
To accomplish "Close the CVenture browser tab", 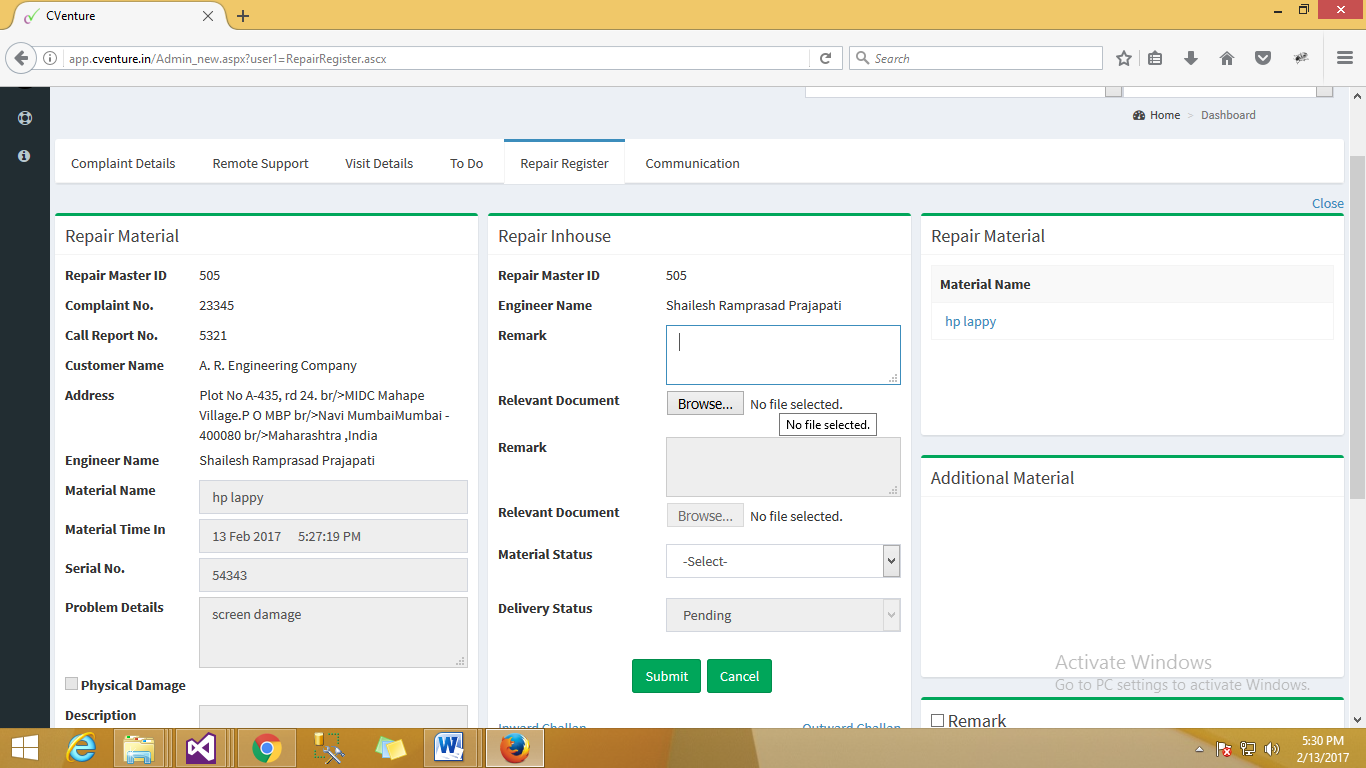I will [208, 16].
